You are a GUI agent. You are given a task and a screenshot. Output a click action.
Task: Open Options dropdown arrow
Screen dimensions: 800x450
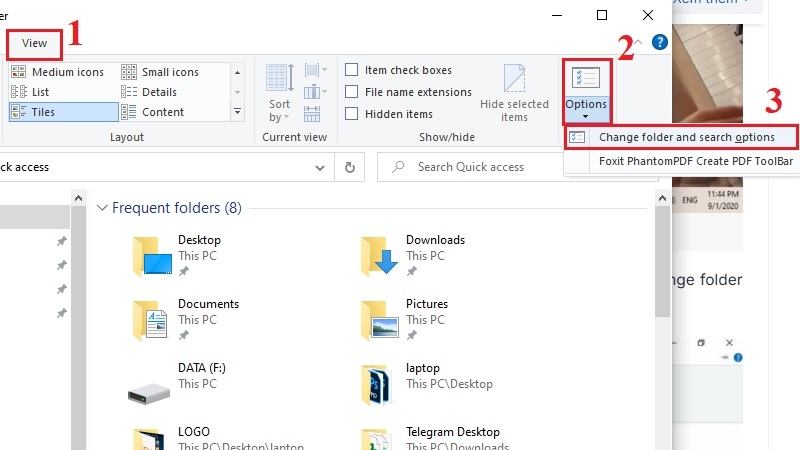(586, 117)
